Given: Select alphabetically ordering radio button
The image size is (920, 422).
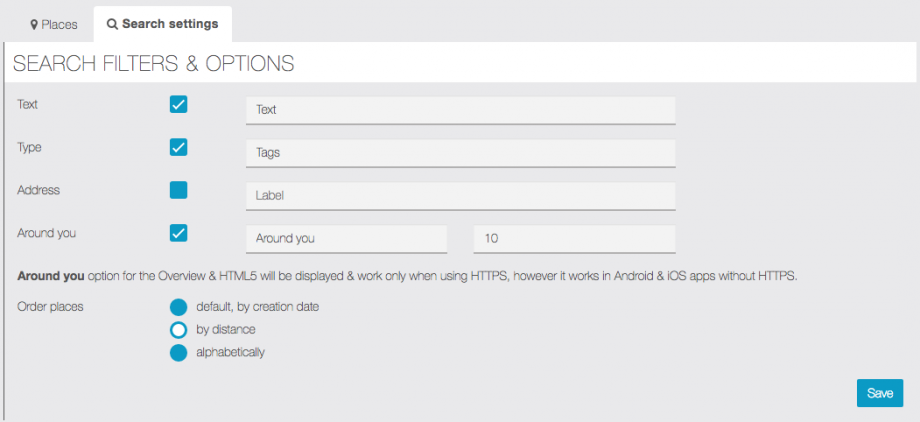Looking at the screenshot, I should point(179,352).
